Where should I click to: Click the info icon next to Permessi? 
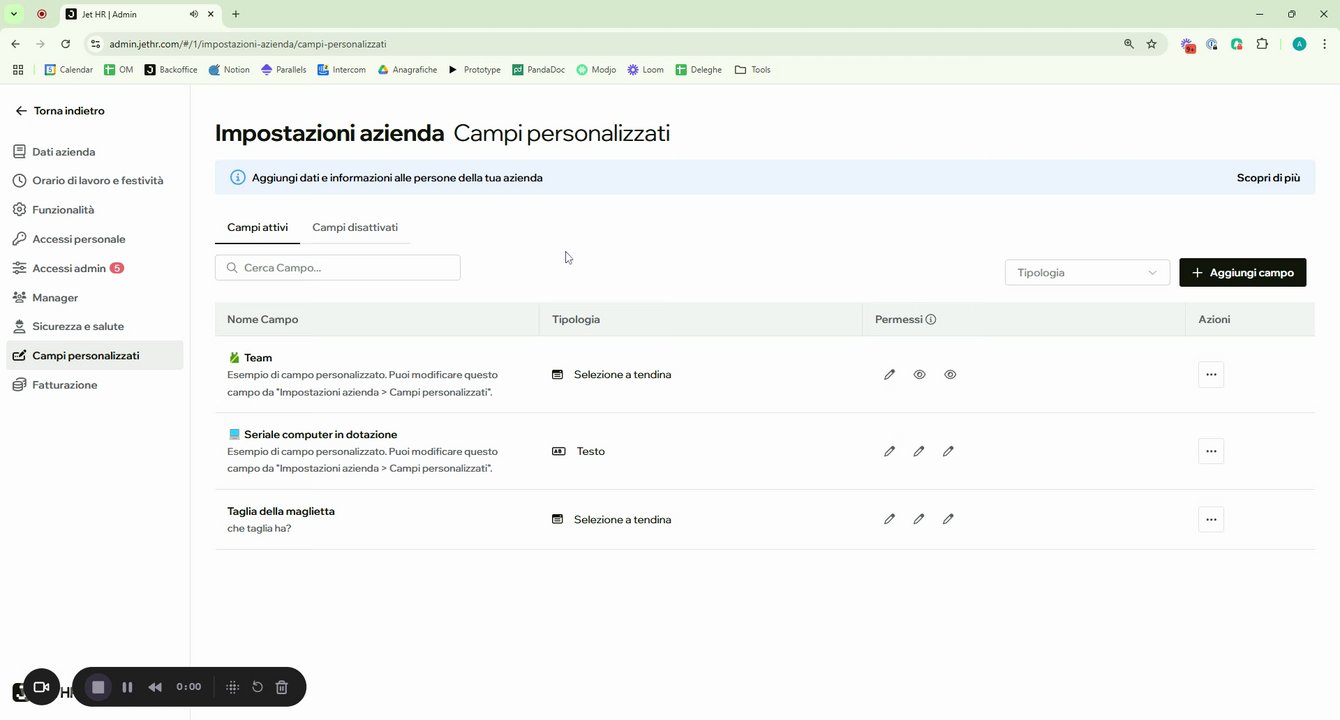(x=931, y=320)
